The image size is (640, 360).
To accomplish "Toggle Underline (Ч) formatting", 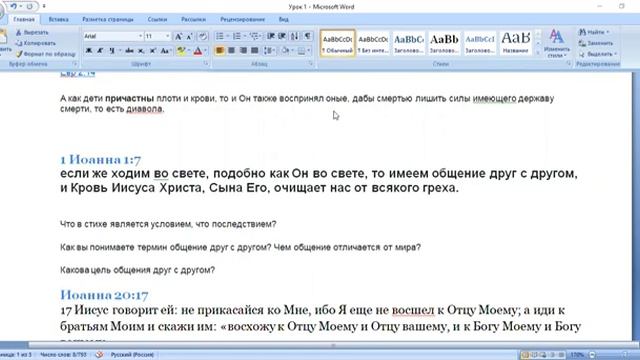I will point(111,51).
